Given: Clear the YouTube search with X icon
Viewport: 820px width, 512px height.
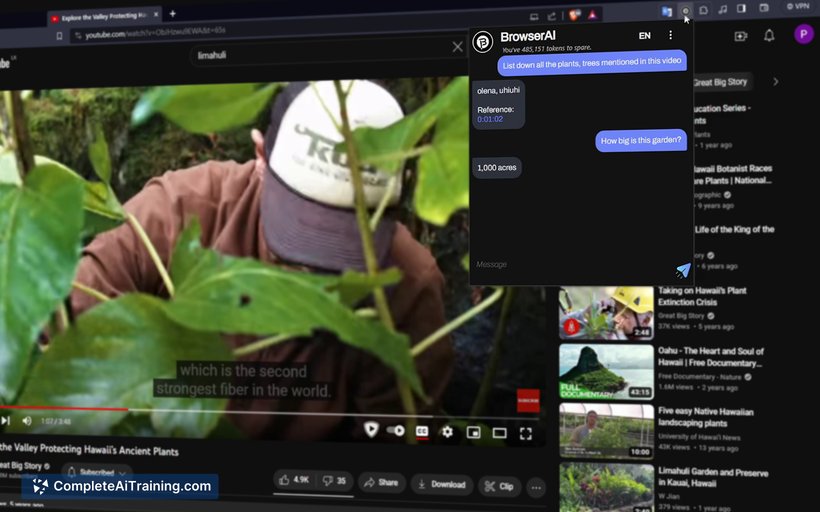Looking at the screenshot, I should click(x=458, y=47).
